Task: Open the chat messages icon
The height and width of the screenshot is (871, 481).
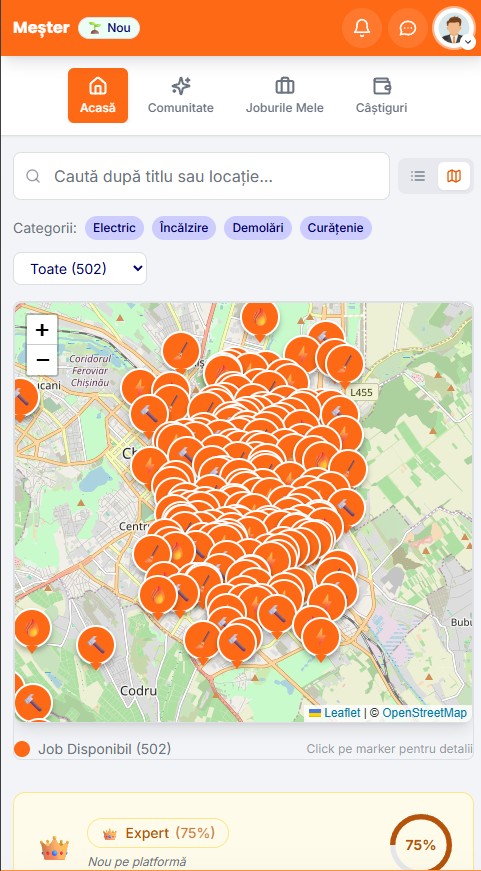Action: (408, 27)
